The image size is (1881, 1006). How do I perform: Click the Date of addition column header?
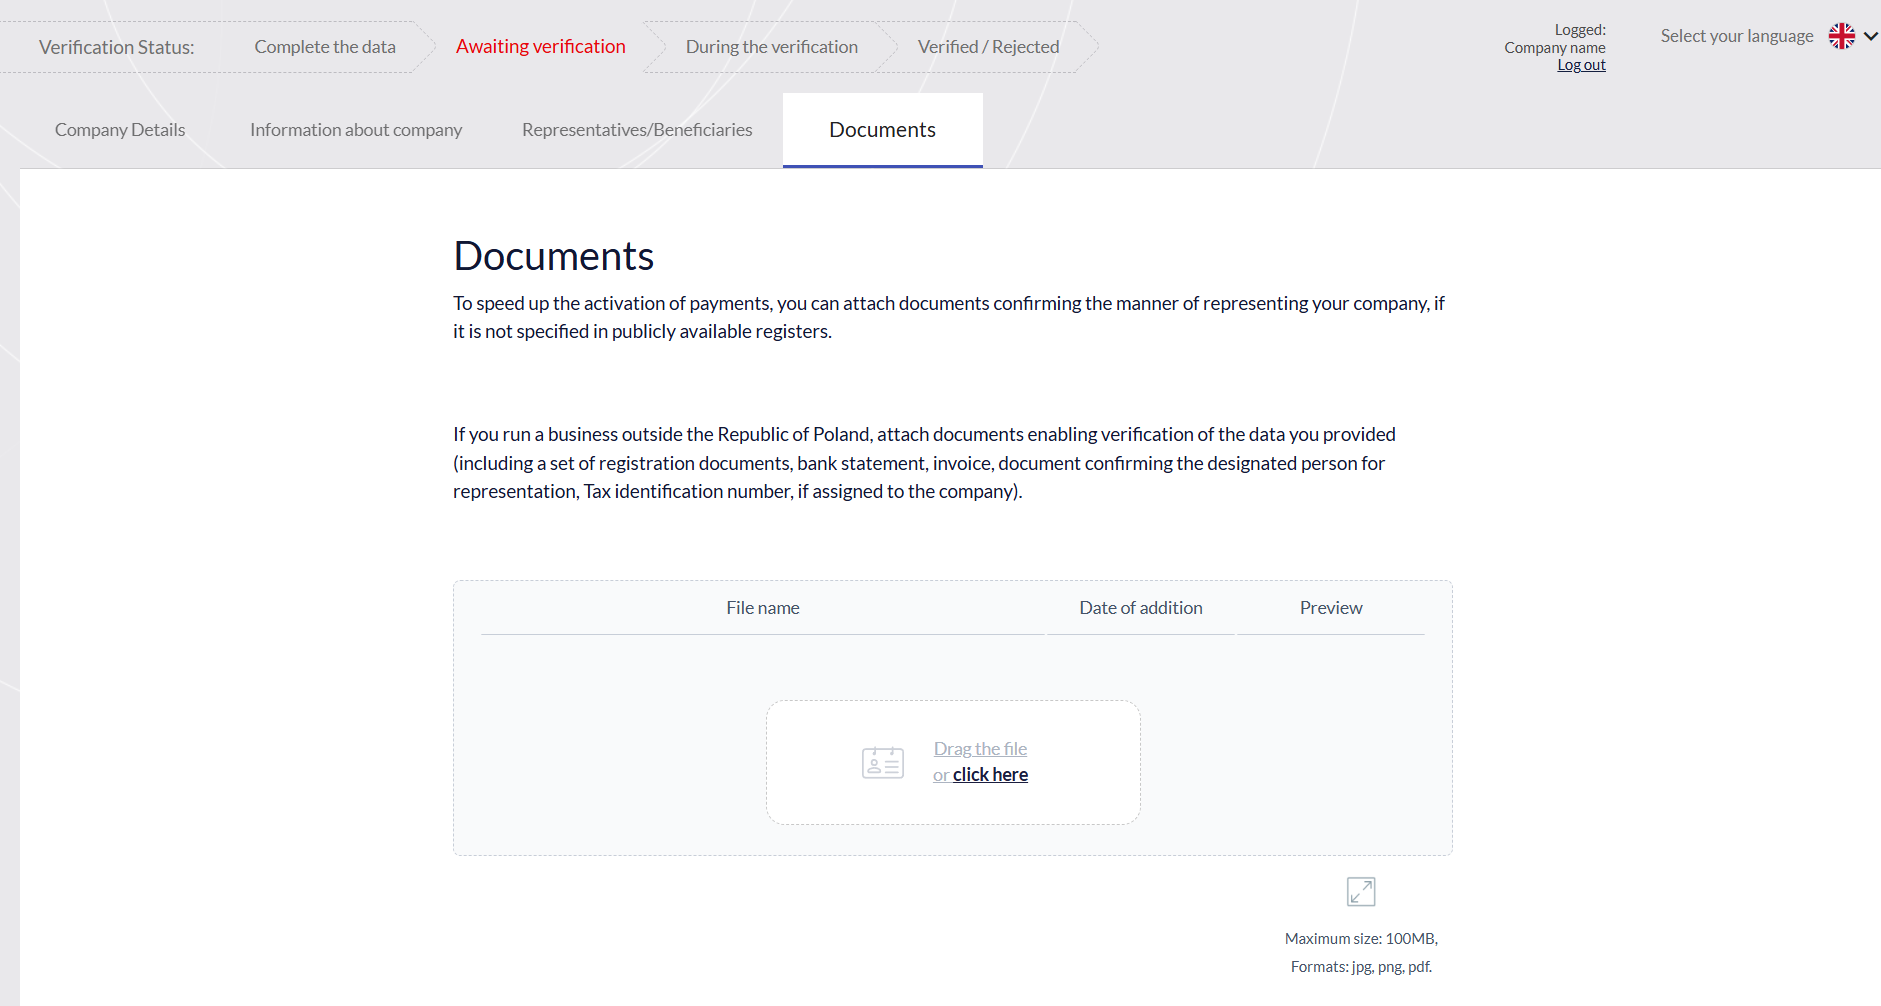[x=1140, y=608]
